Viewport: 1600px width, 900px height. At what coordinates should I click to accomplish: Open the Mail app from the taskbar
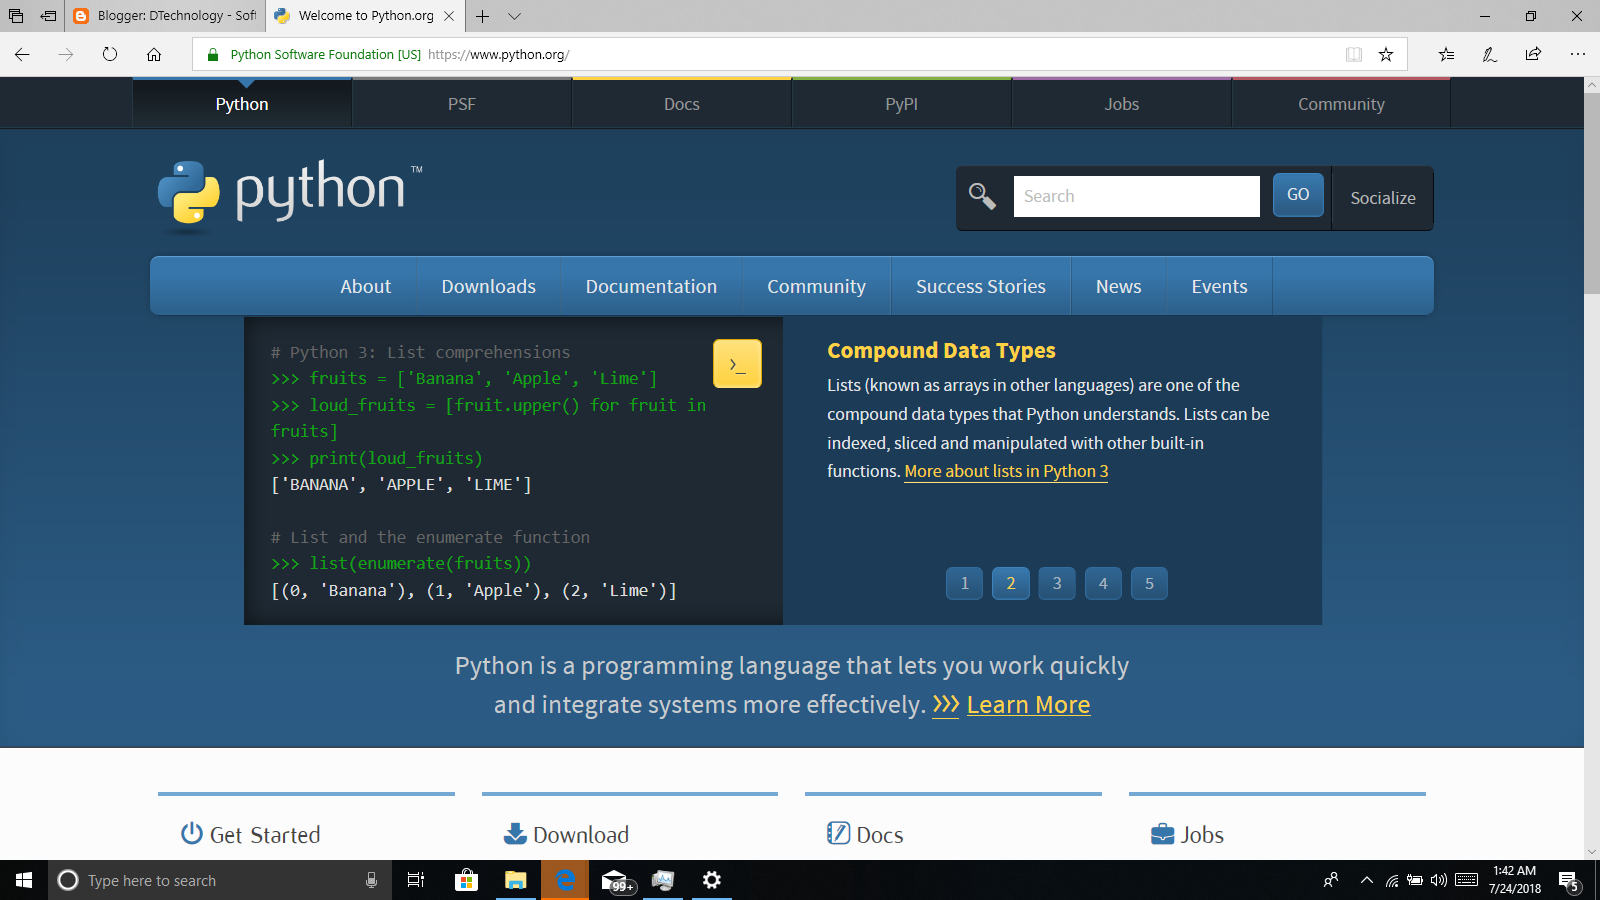click(616, 880)
